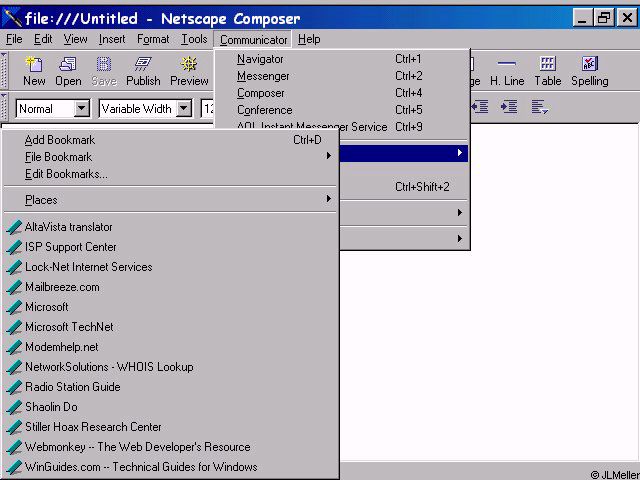Screen dimensions: 640x480
Task: Open the Variable Width font dropdown
Action: coord(184,109)
